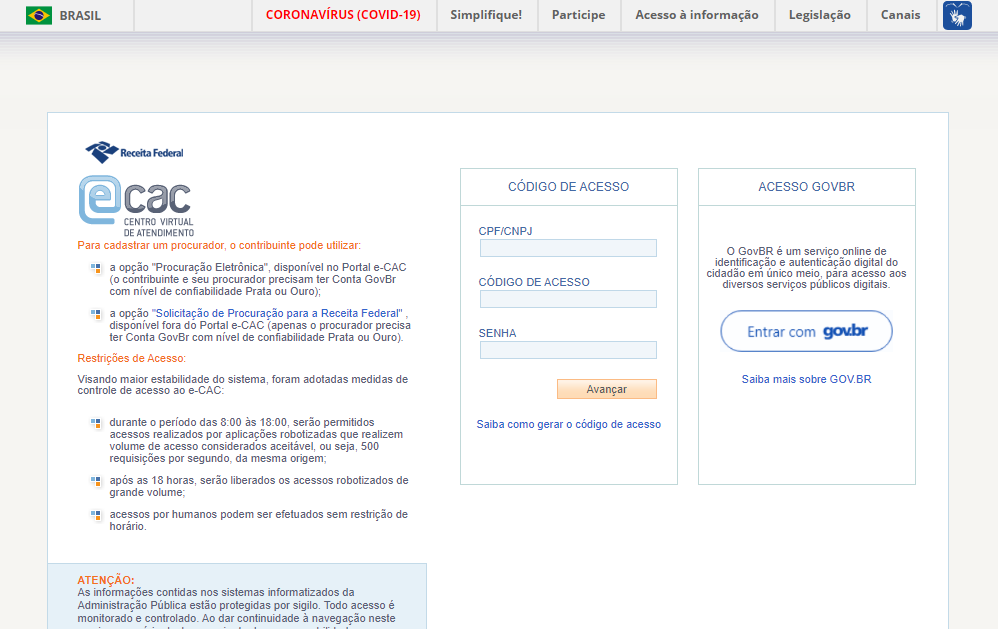
Task: Open Saiba como gerar o código de acesso
Action: [569, 424]
